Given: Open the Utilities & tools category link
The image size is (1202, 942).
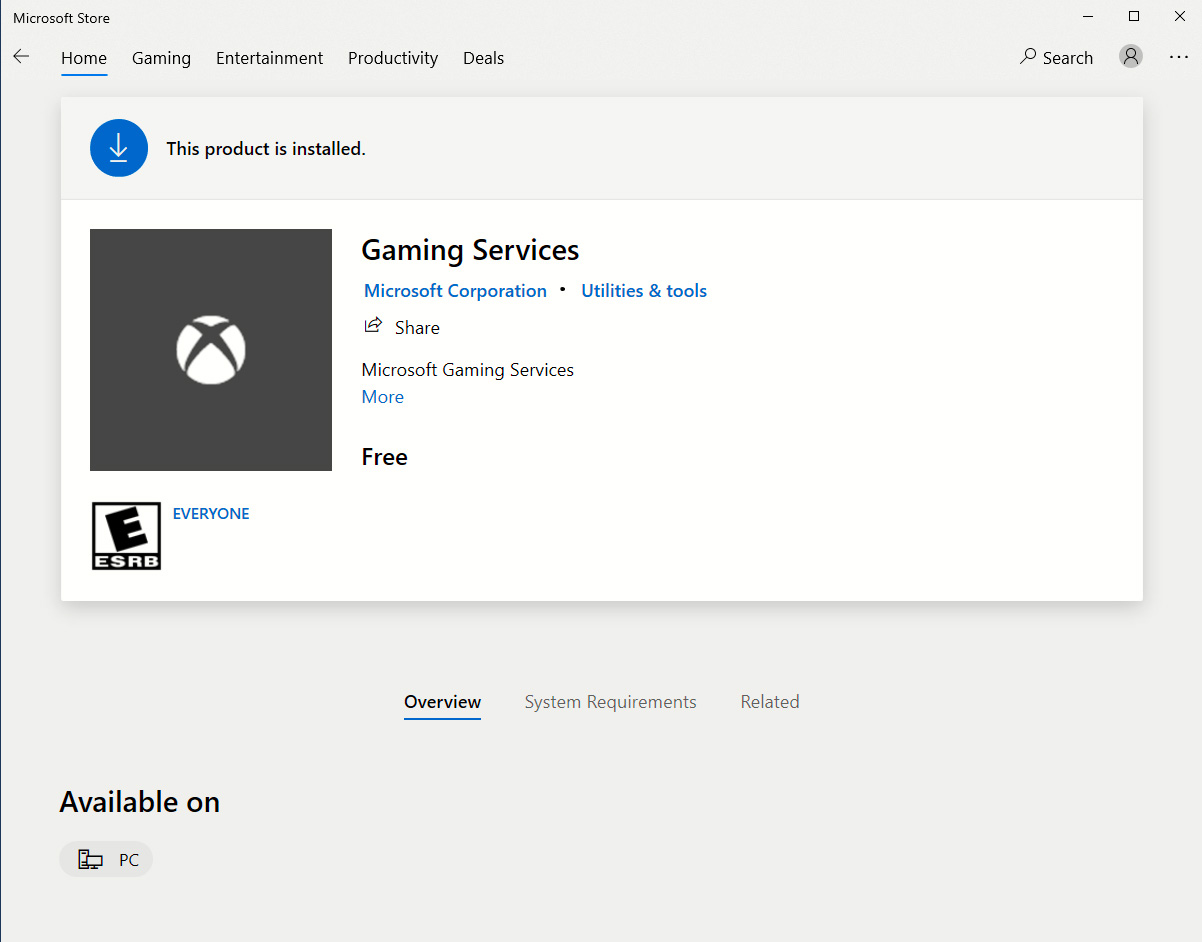Looking at the screenshot, I should point(644,291).
